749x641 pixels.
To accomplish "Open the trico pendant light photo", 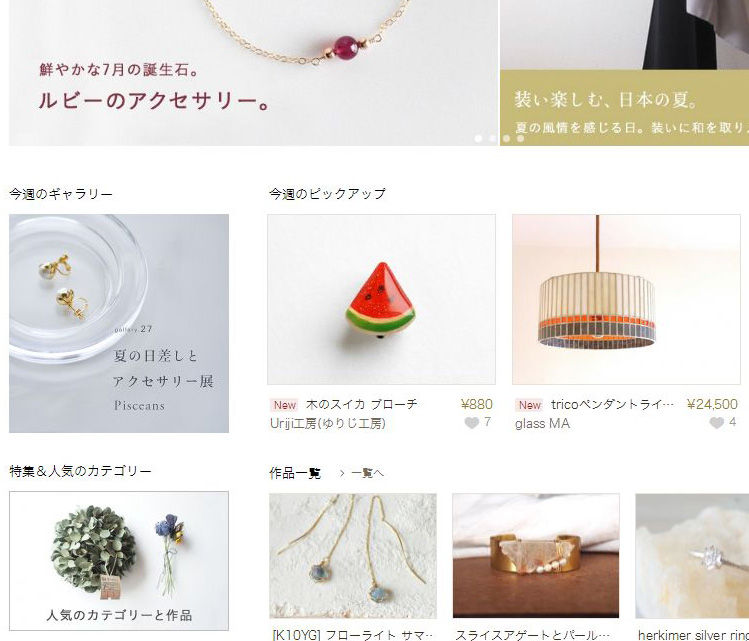I will pyautogui.click(x=626, y=299).
